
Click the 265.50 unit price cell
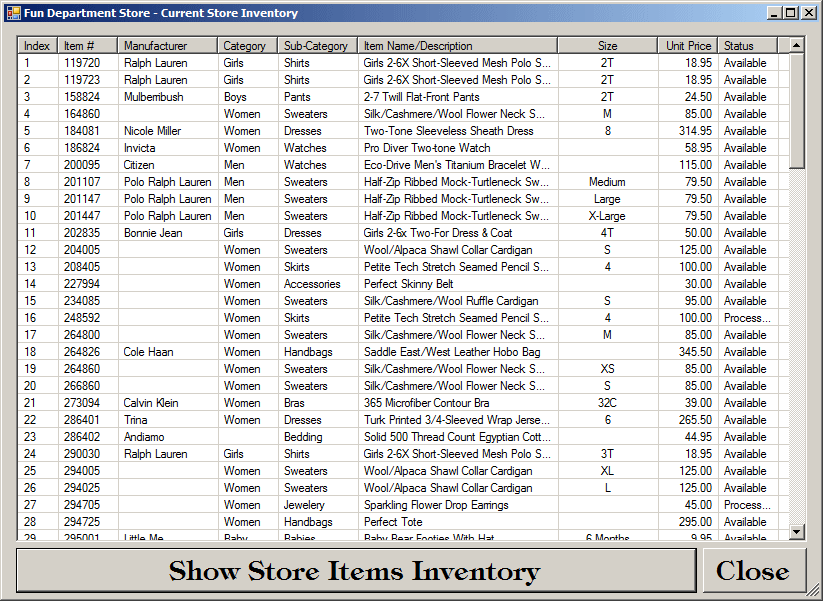695,420
